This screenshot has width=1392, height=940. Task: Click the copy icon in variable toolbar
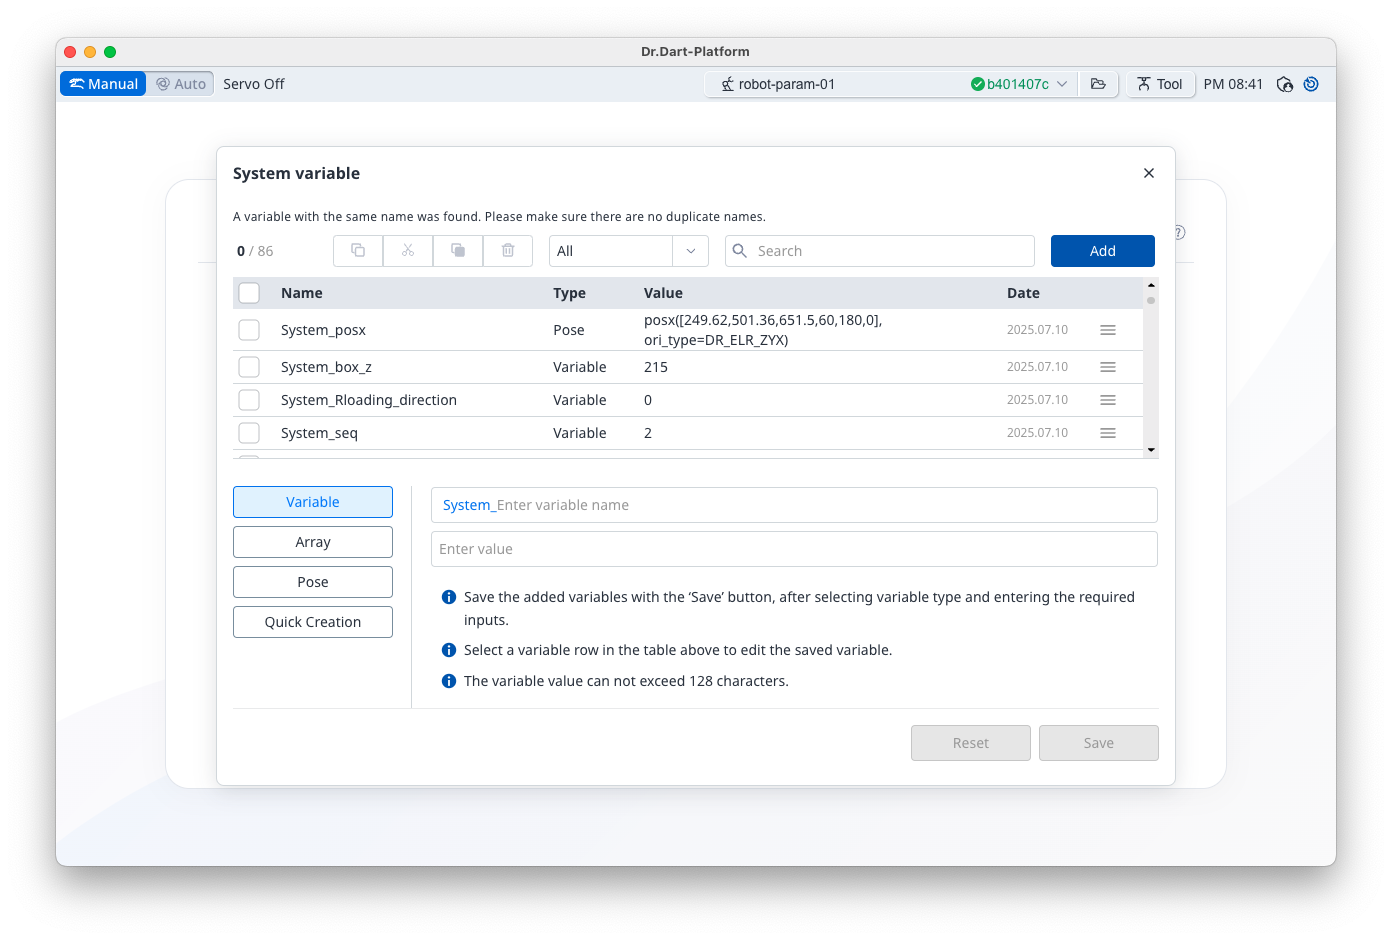pos(358,251)
